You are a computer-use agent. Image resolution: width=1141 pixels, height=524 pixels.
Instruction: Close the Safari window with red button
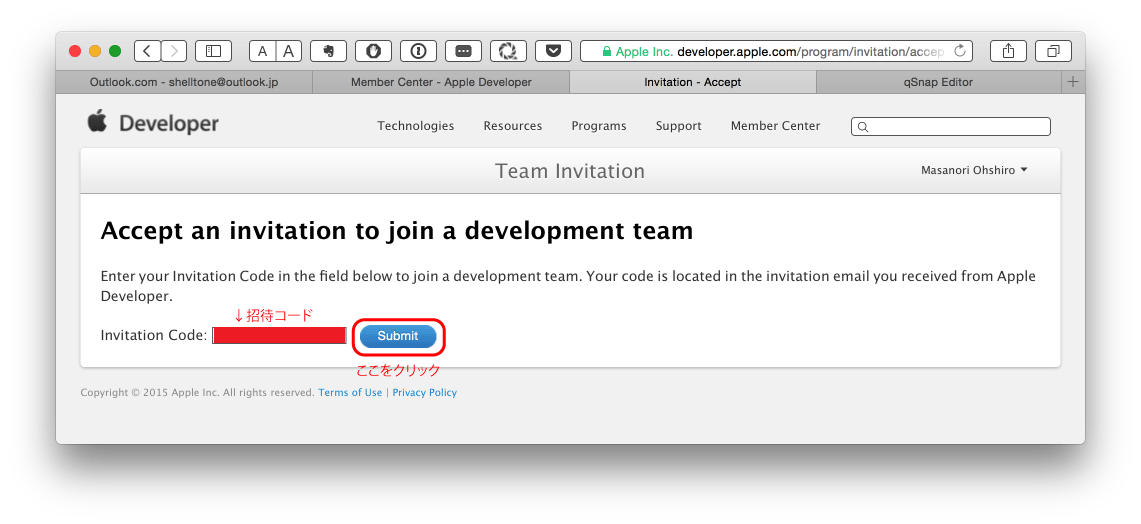[x=74, y=51]
